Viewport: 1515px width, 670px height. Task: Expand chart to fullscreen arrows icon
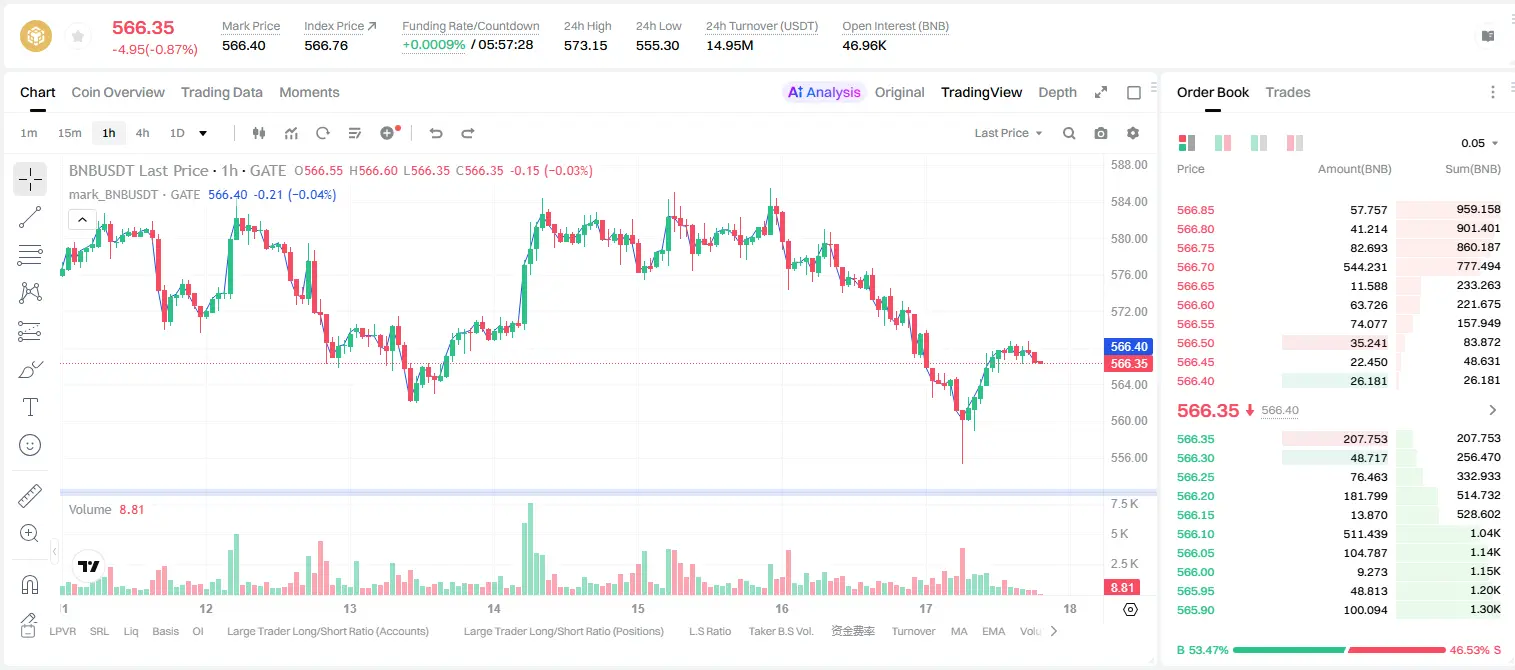pyautogui.click(x=1101, y=92)
